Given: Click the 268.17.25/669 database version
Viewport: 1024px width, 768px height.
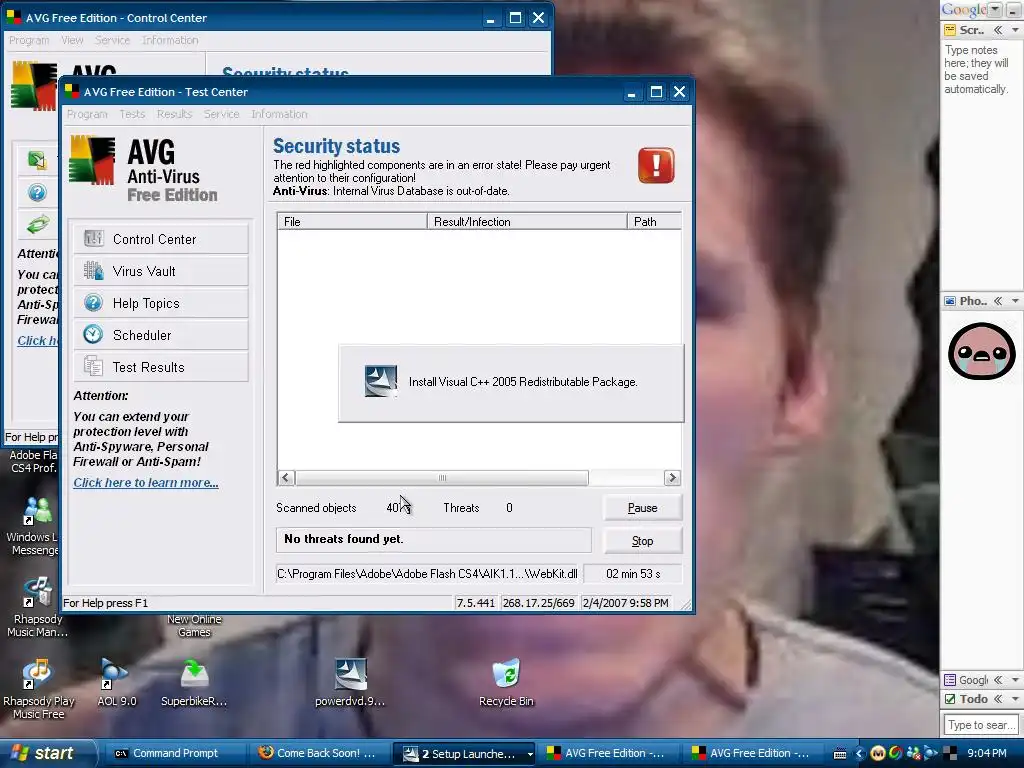Looking at the screenshot, I should 539,603.
